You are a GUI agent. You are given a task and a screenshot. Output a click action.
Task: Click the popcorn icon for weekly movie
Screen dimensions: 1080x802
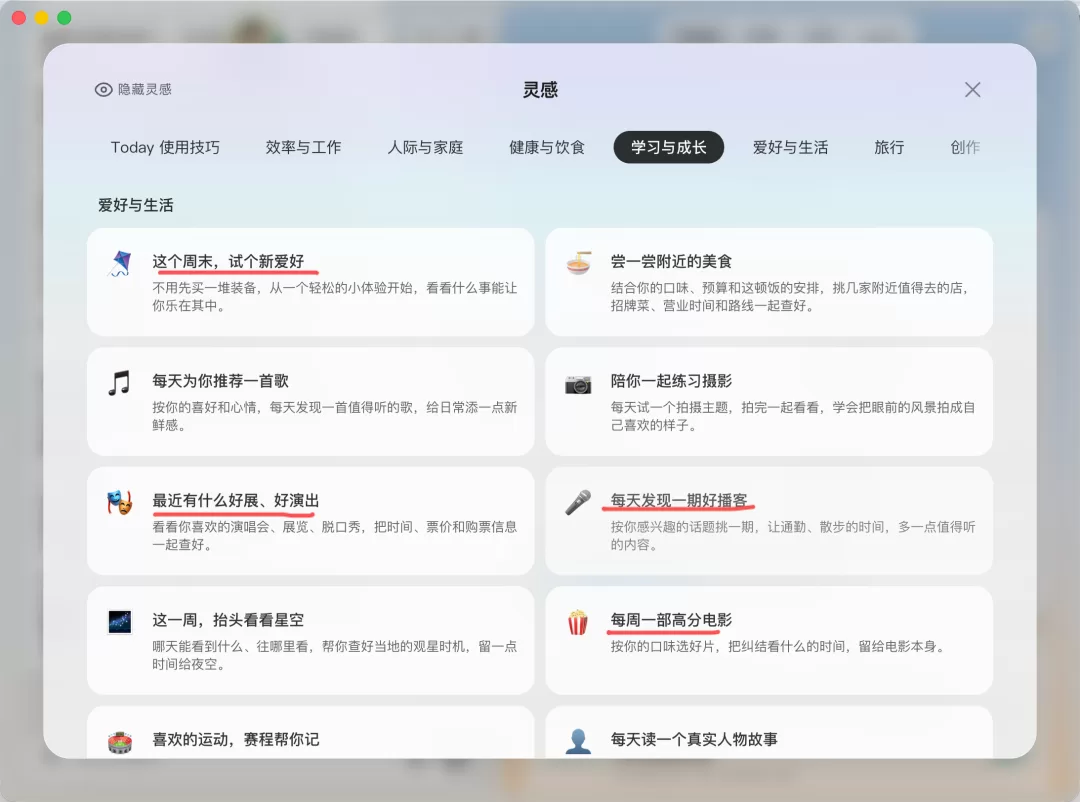tap(578, 621)
